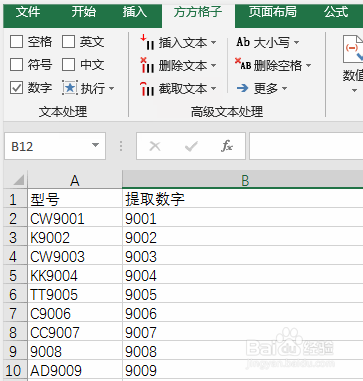Click the Ab 大小写 case icon
The image size is (363, 381).
[243, 42]
